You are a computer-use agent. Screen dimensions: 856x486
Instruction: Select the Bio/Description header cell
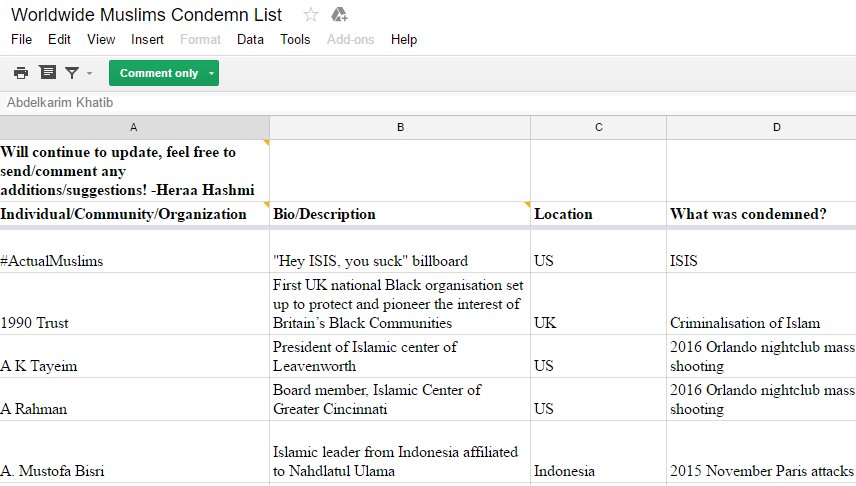(x=400, y=214)
